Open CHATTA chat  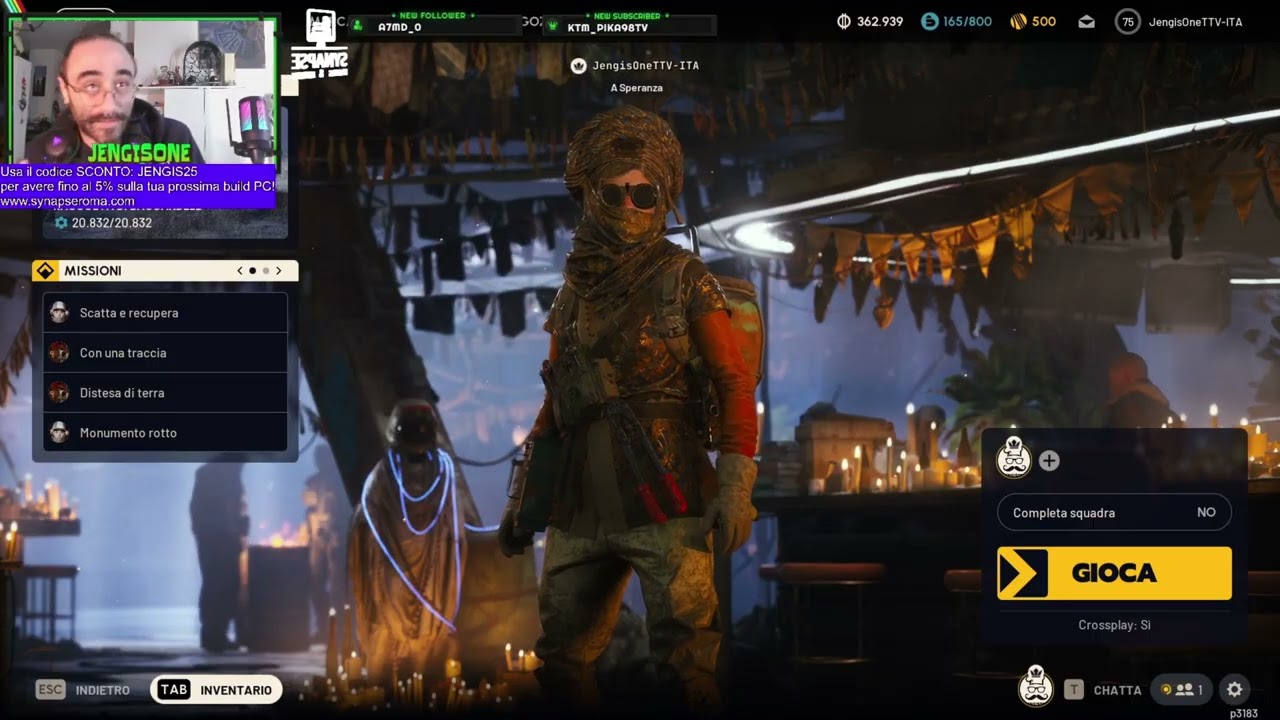click(x=1117, y=690)
